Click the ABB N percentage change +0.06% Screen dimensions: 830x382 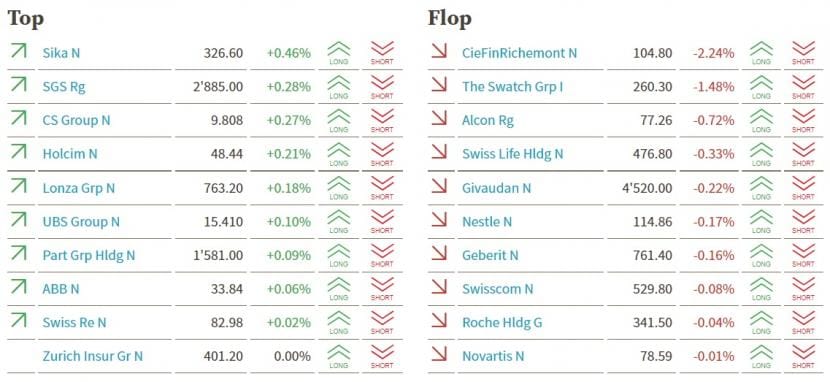(288, 289)
